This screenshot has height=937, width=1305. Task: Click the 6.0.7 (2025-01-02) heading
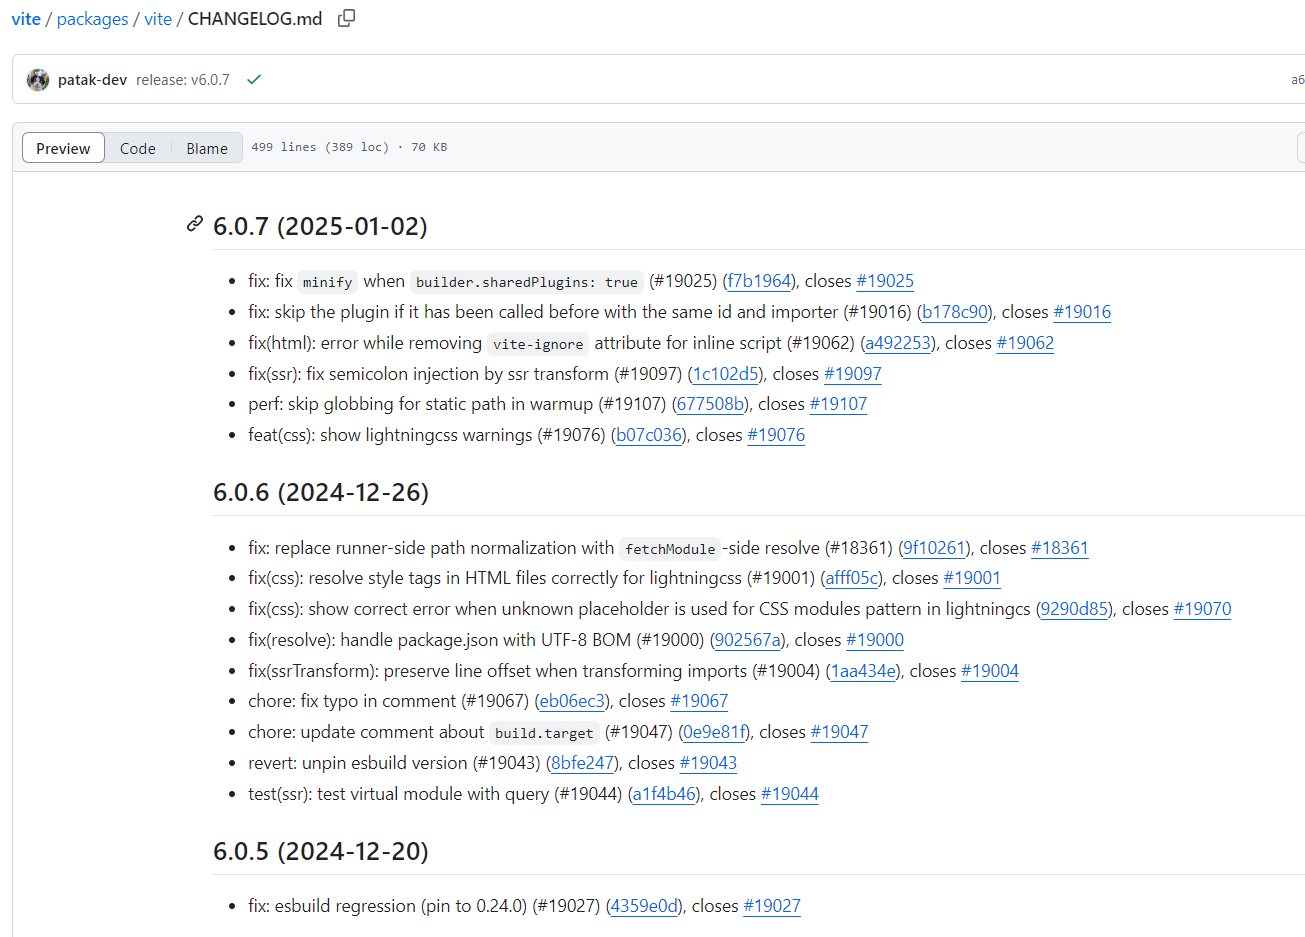tap(320, 226)
